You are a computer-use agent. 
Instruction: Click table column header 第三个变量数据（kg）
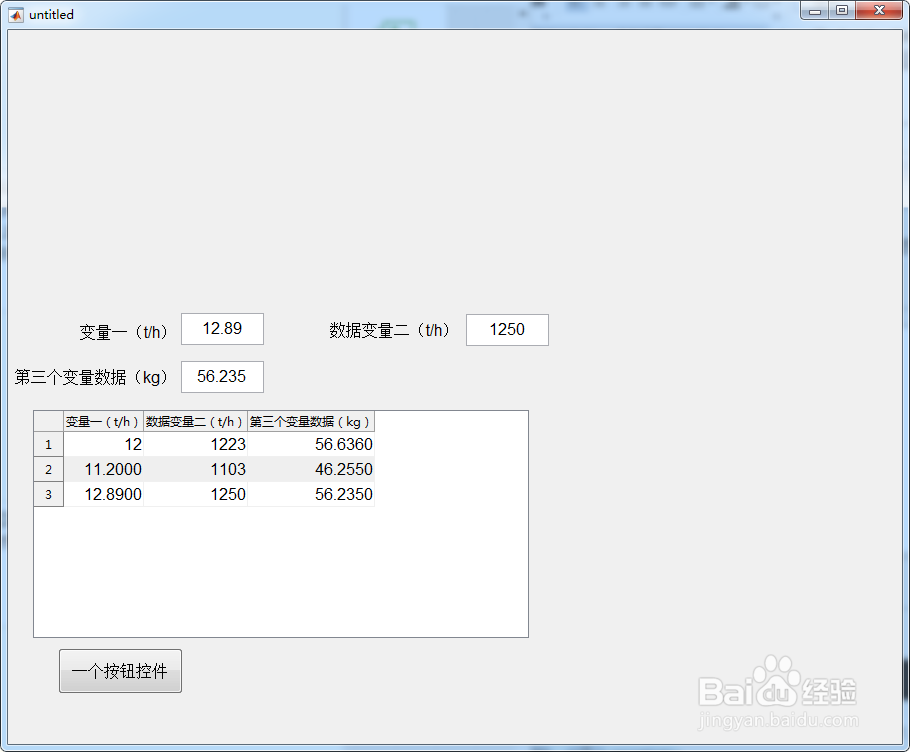[x=311, y=422]
